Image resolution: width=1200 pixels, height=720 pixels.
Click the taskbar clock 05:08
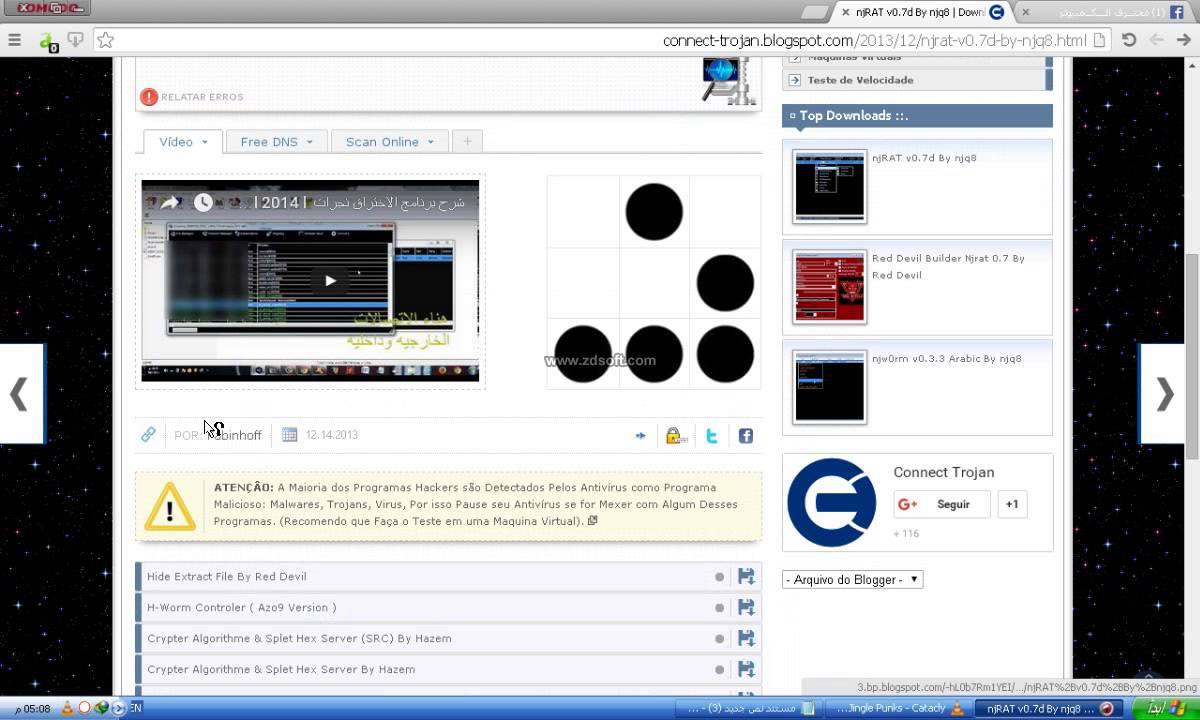click(33, 709)
